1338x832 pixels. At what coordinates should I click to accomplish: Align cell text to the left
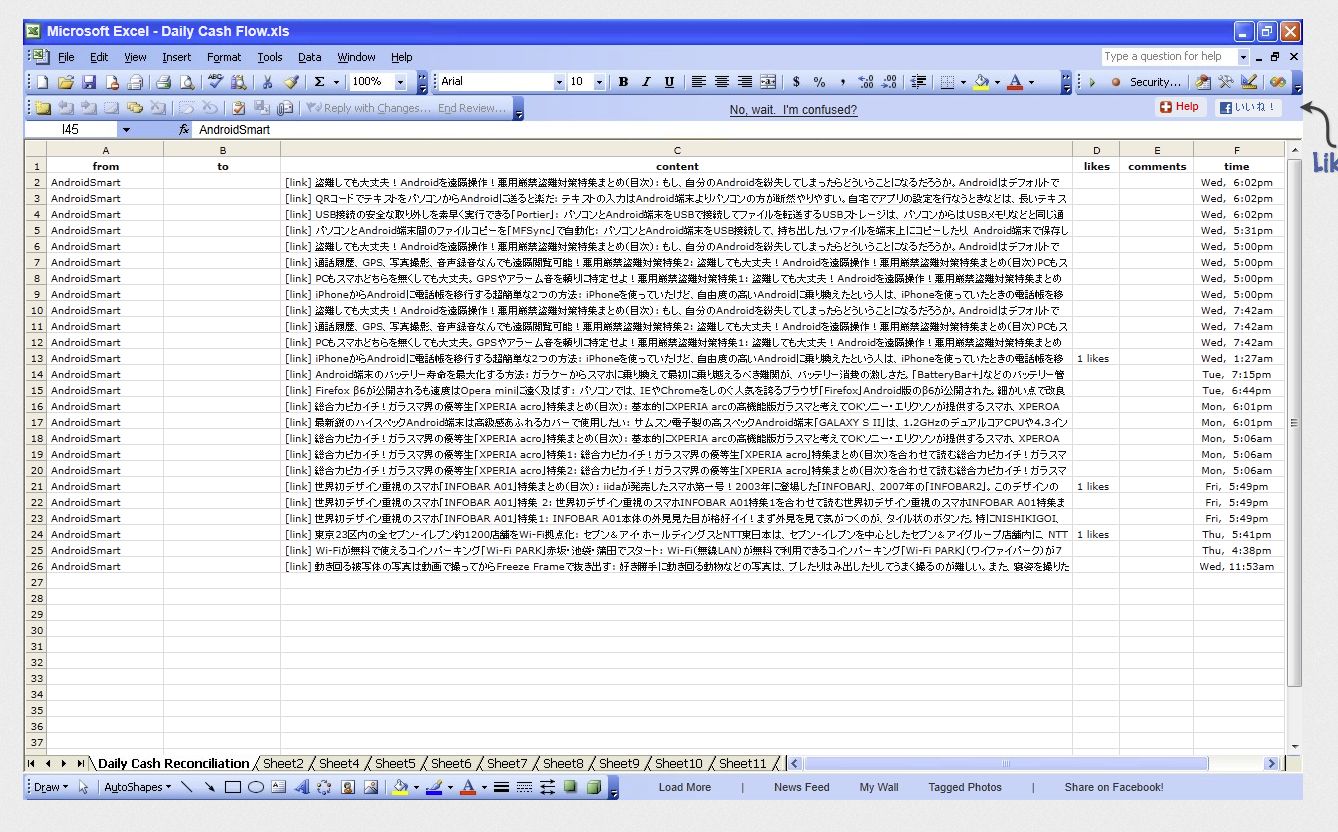click(699, 82)
